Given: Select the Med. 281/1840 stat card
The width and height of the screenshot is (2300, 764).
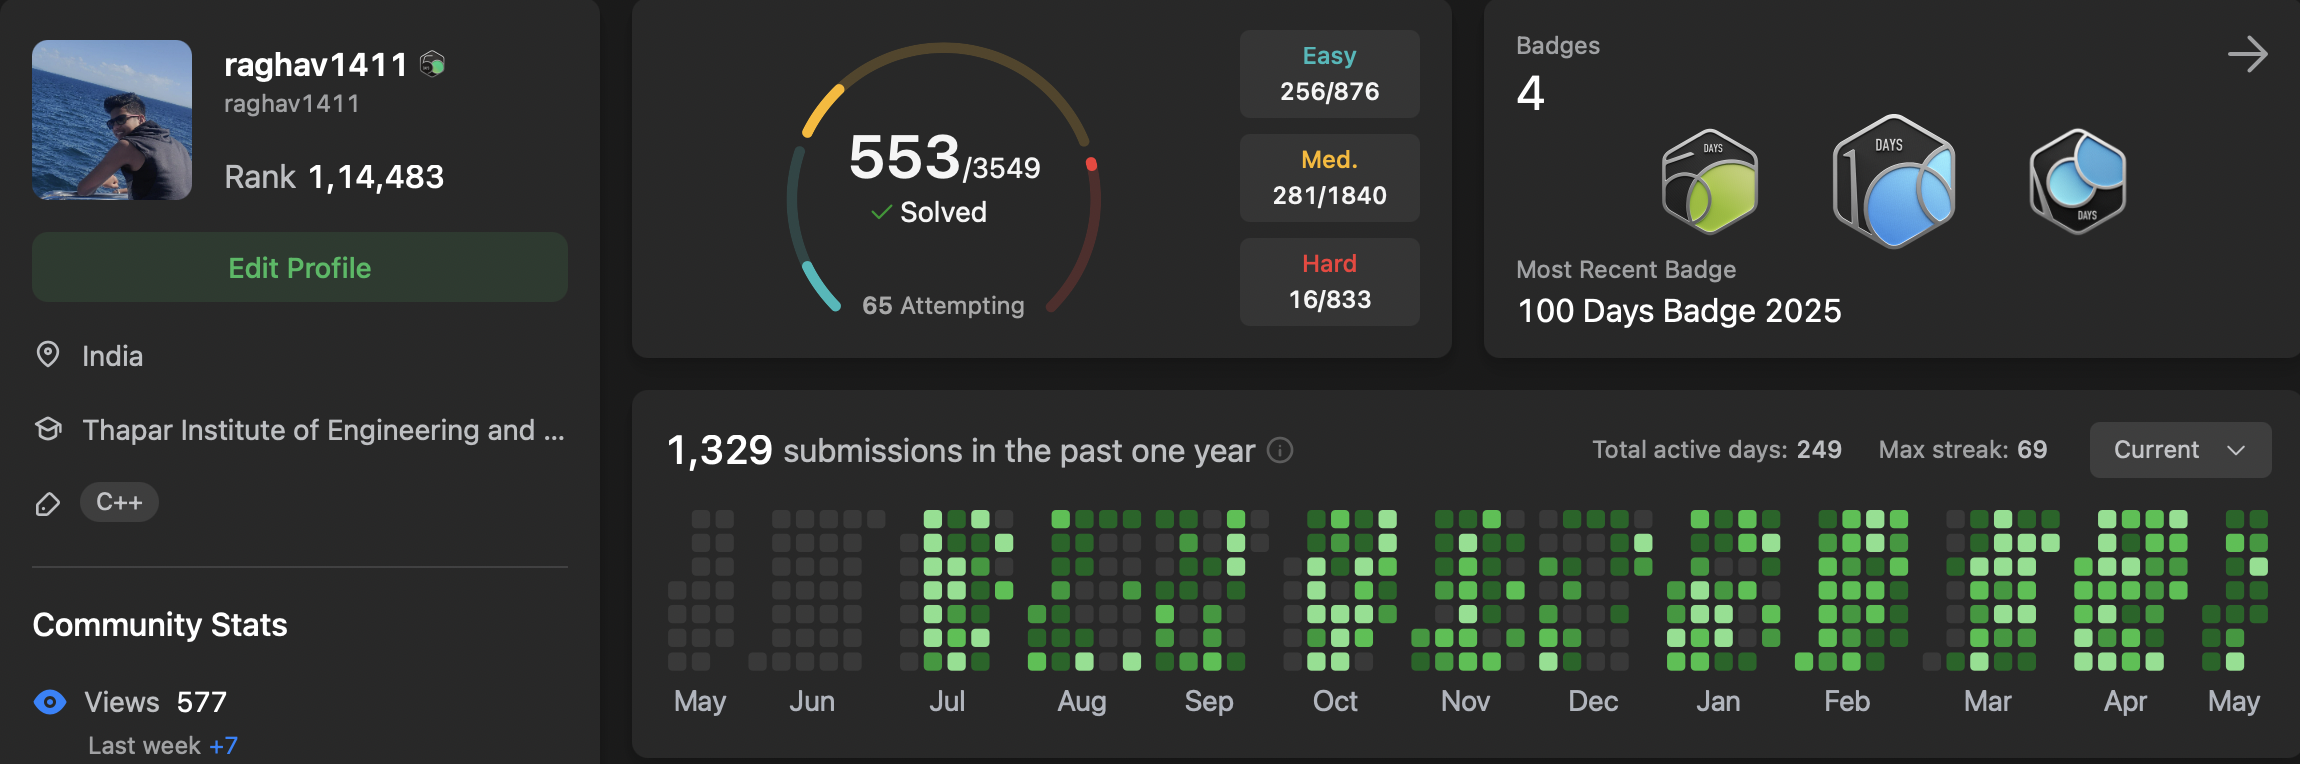Looking at the screenshot, I should (1329, 178).
